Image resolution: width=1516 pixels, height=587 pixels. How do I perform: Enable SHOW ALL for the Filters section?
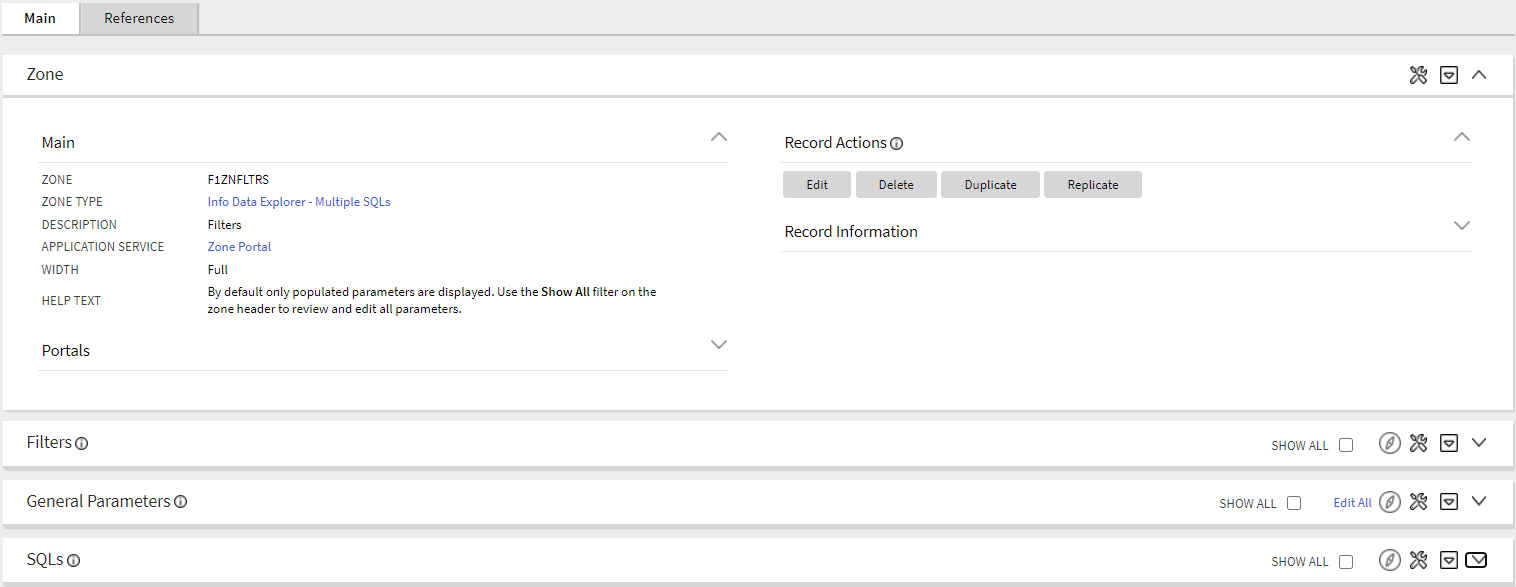[1346, 444]
